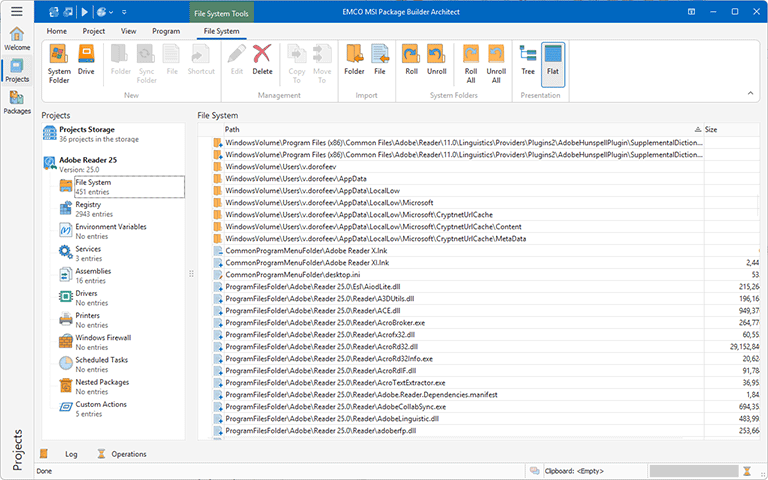This screenshot has width=768, height=480.
Task: Click the Delete icon in Management
Action: 262,62
